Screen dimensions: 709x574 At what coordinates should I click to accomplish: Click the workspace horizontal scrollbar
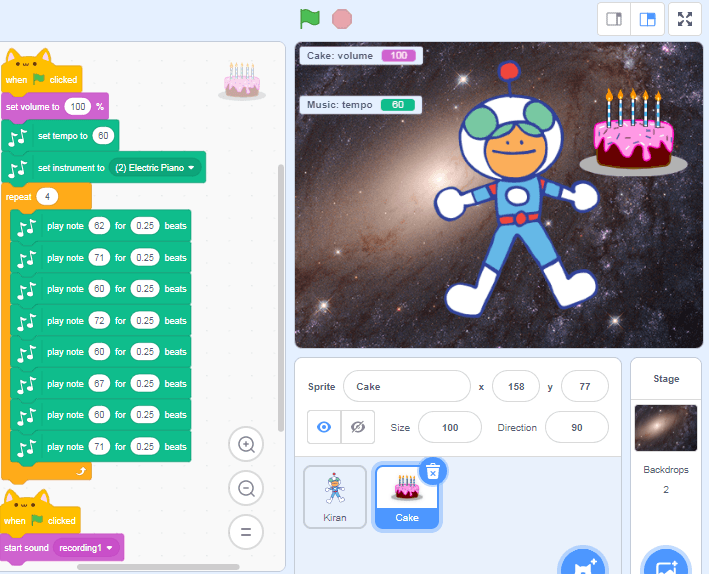[158, 567]
